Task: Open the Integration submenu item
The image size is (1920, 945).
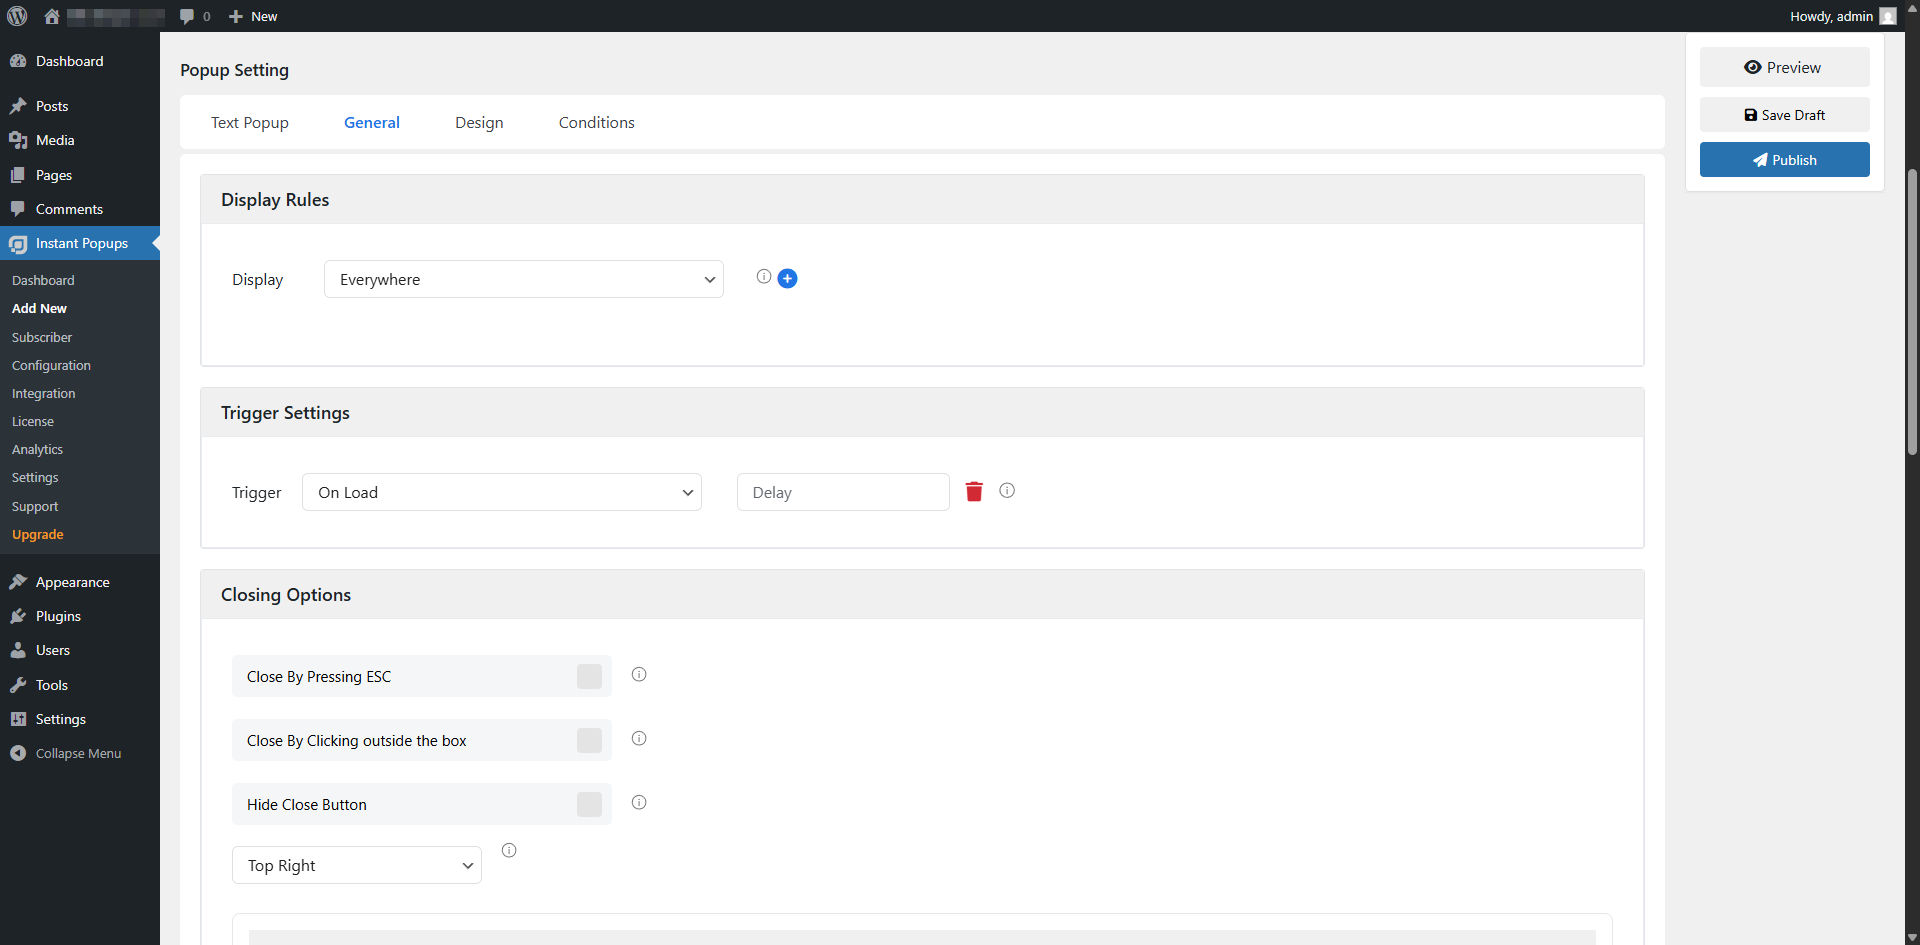Action: (x=44, y=394)
